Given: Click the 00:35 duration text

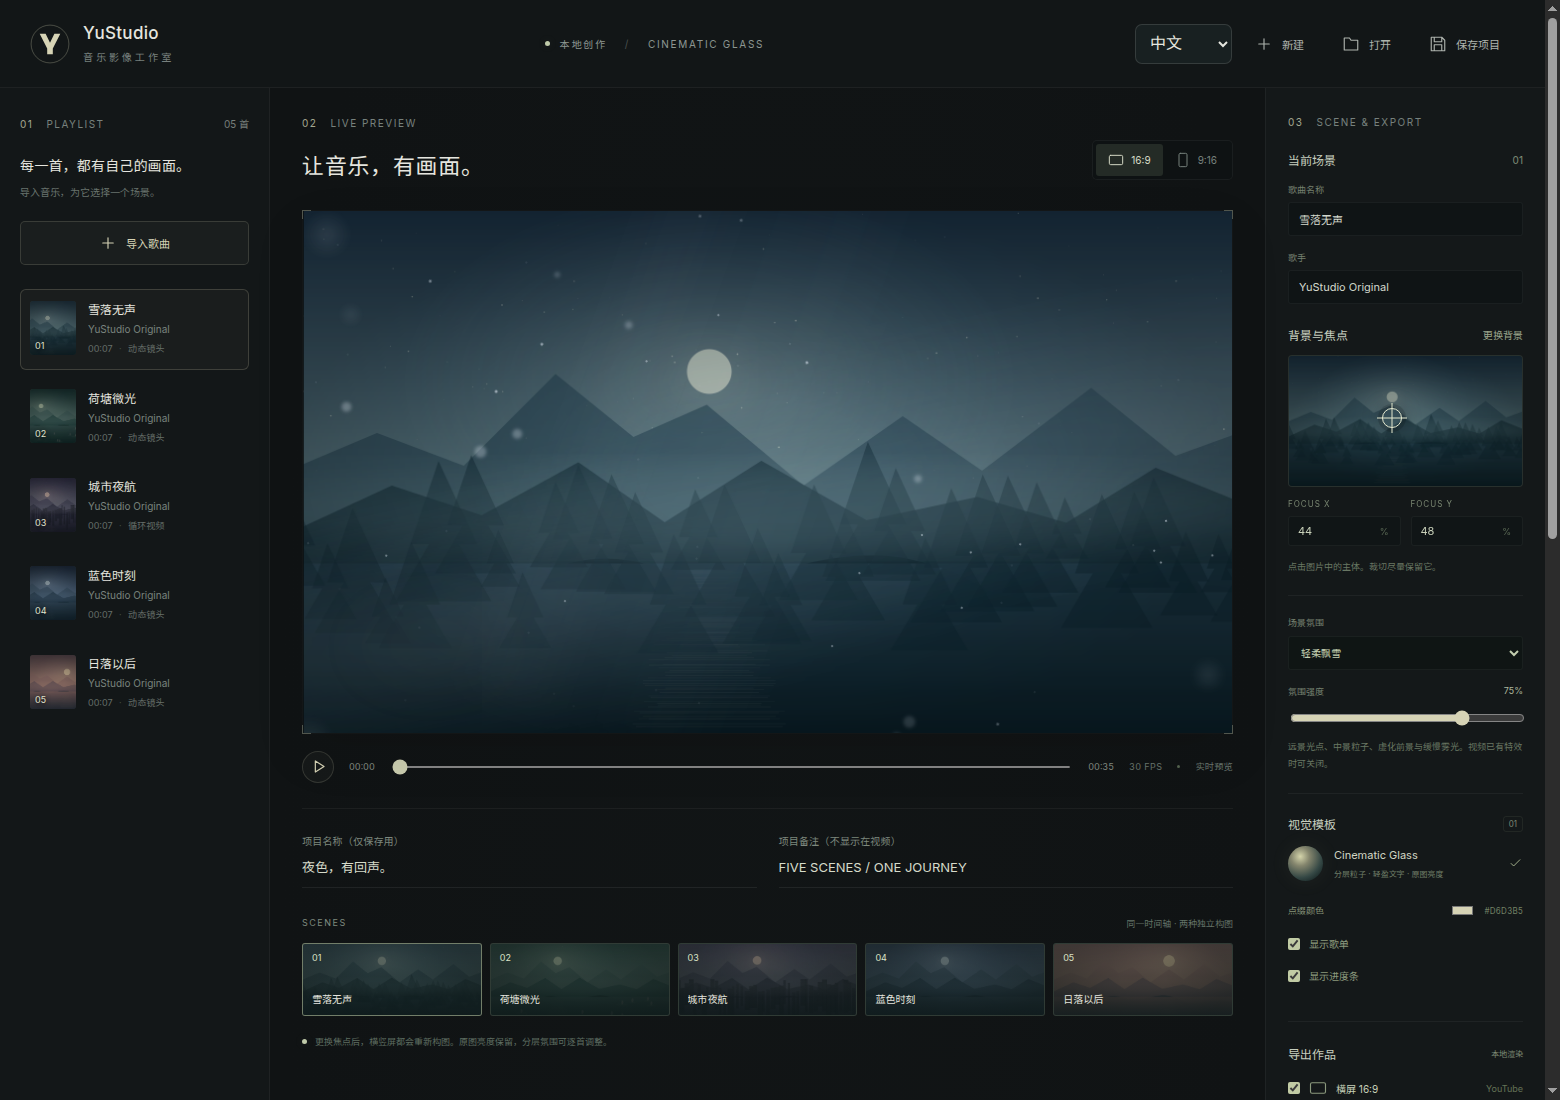Looking at the screenshot, I should point(1100,767).
